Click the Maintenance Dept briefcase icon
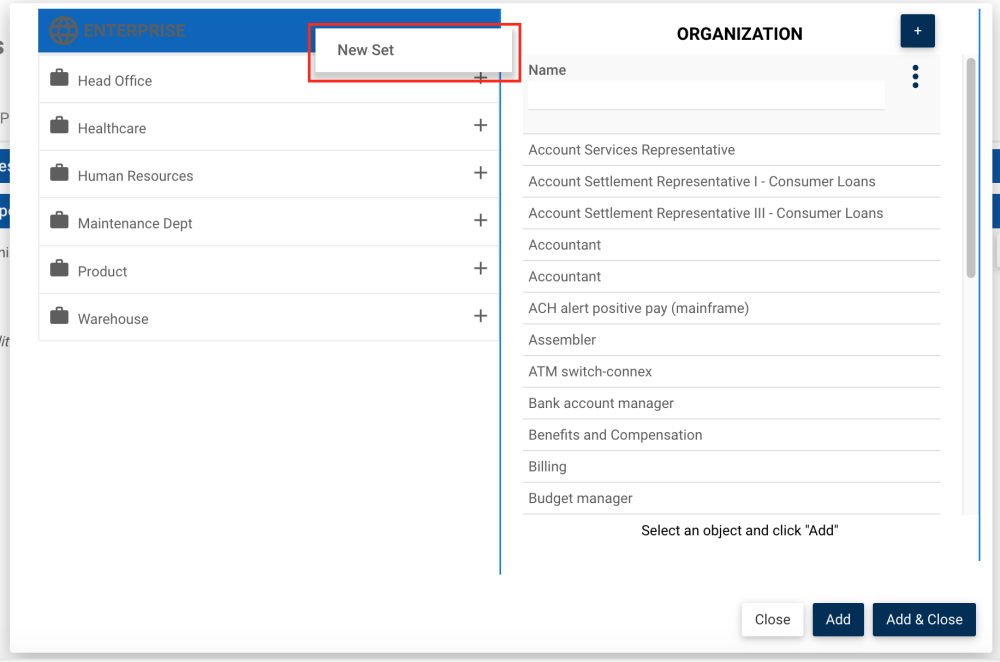 59,222
